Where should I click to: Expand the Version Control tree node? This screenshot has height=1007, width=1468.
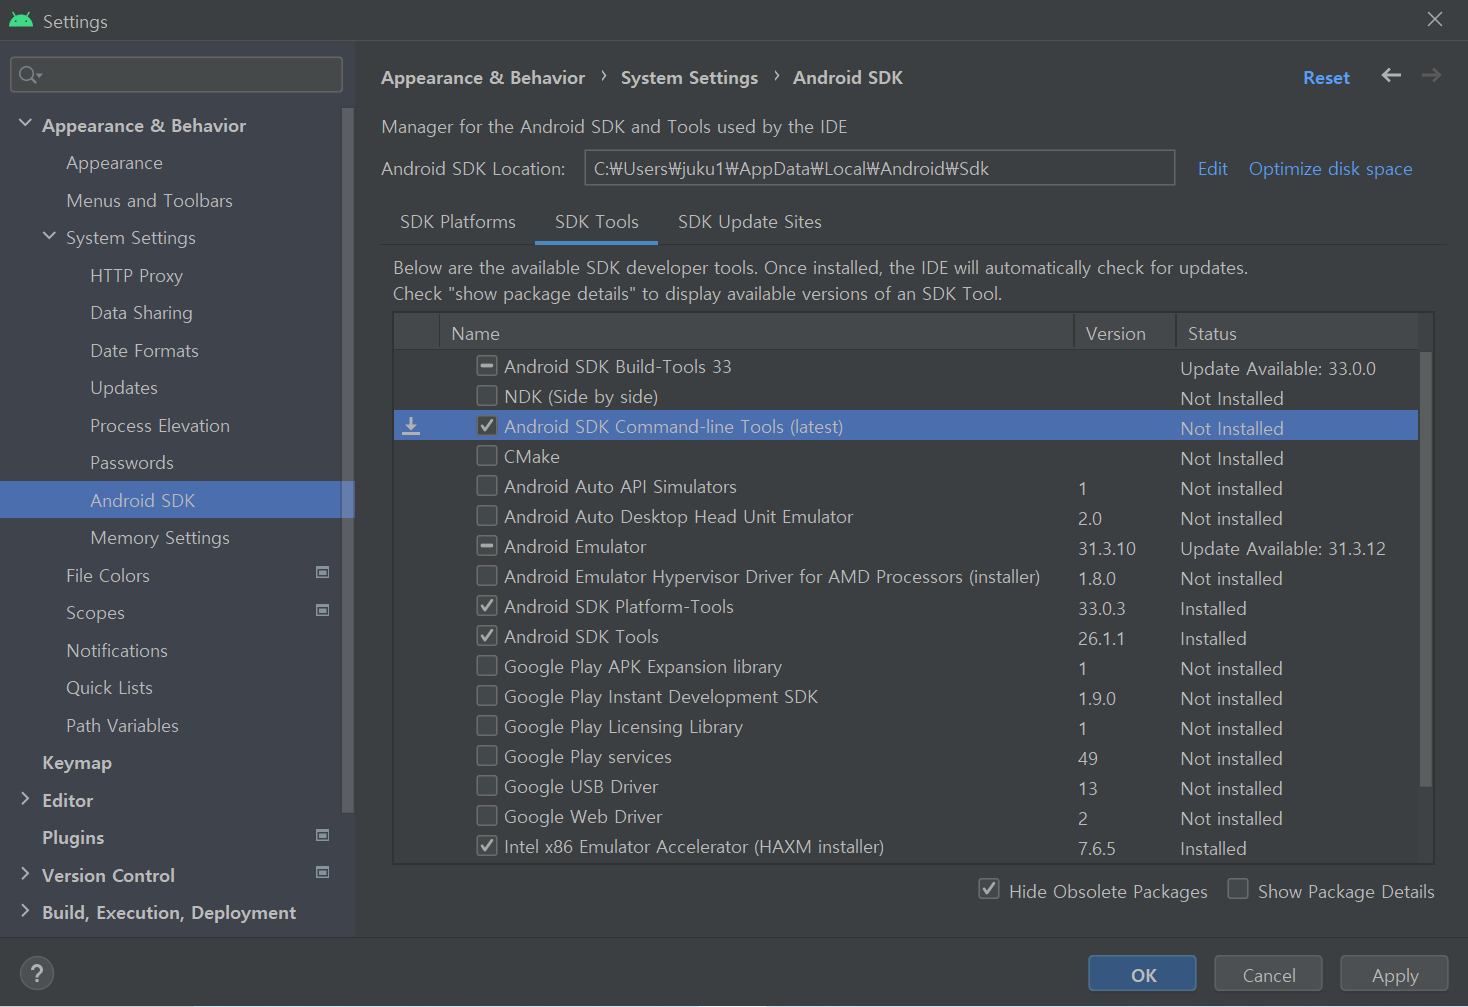(25, 874)
